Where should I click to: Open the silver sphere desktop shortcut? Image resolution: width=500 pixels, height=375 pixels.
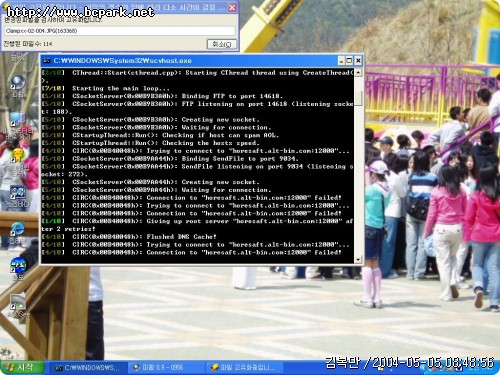pyautogui.click(x=18, y=86)
